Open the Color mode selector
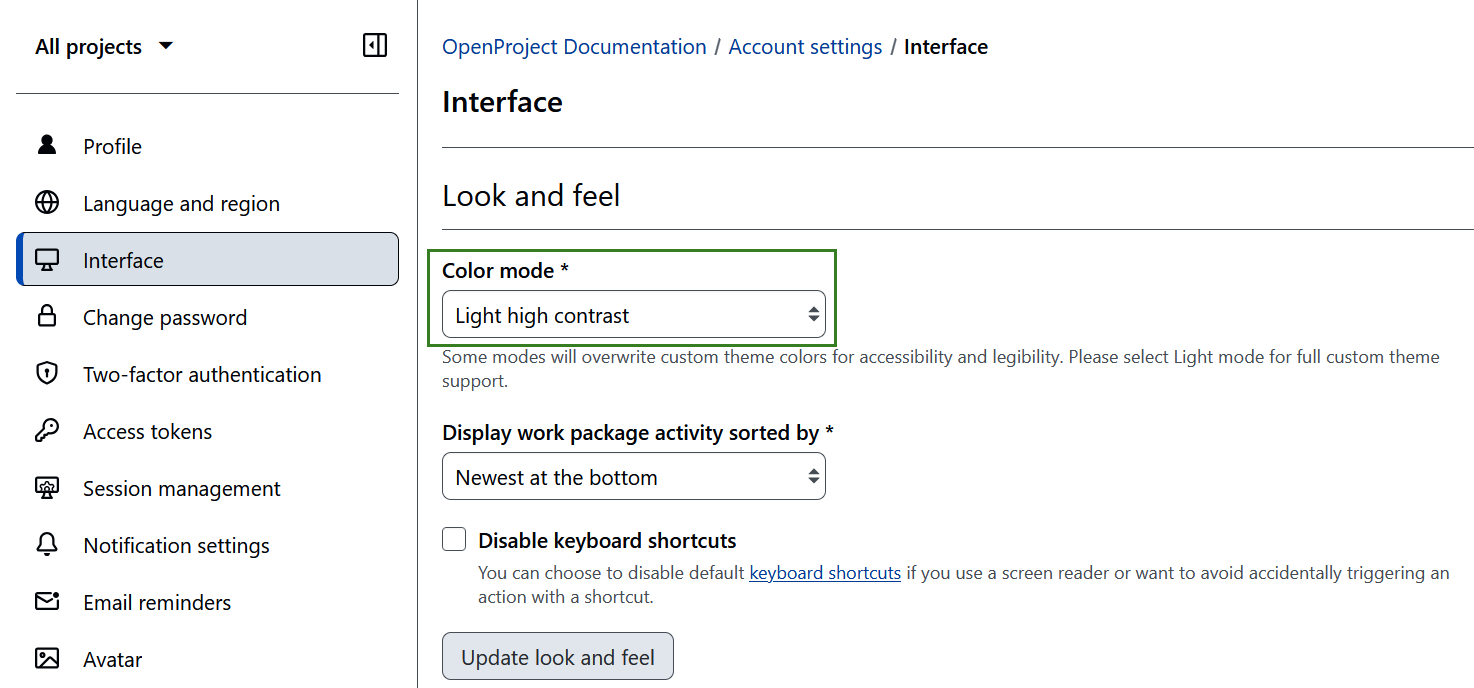The height and width of the screenshot is (688, 1474). pos(633,314)
